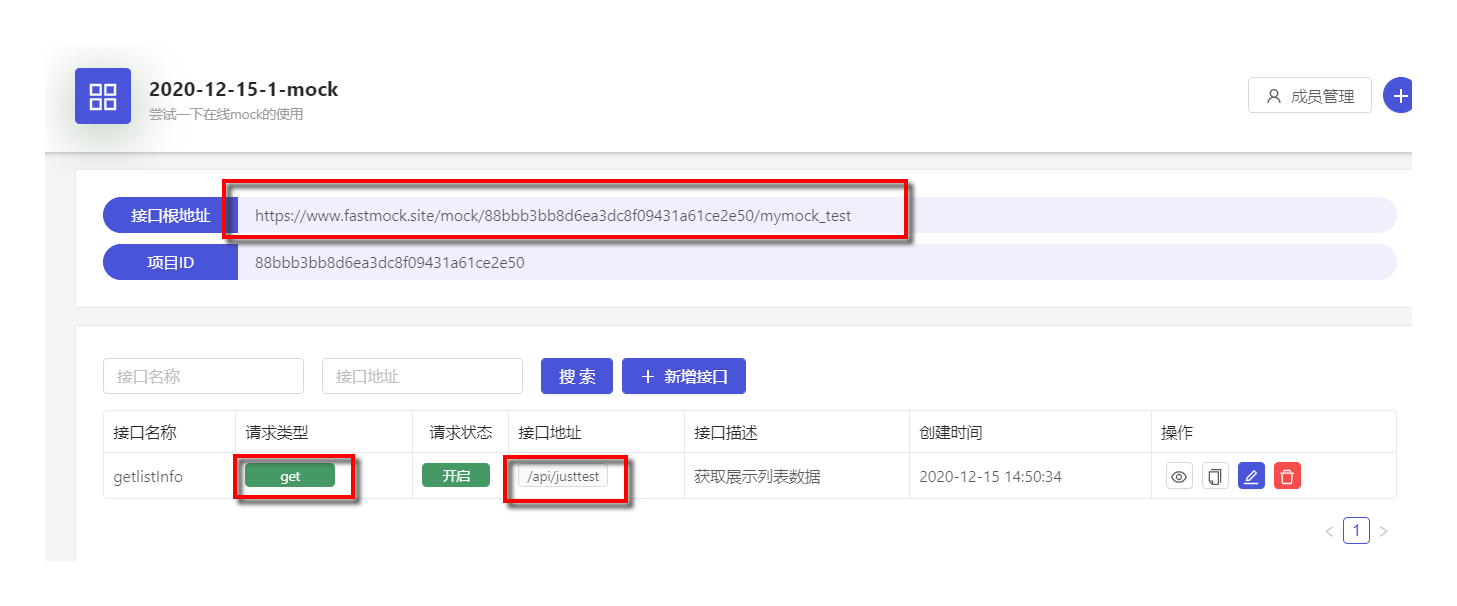Viewport: 1457px width, 606px height.
Task: Edit getlistInfo using the blue pencil icon
Action: [x=1251, y=476]
